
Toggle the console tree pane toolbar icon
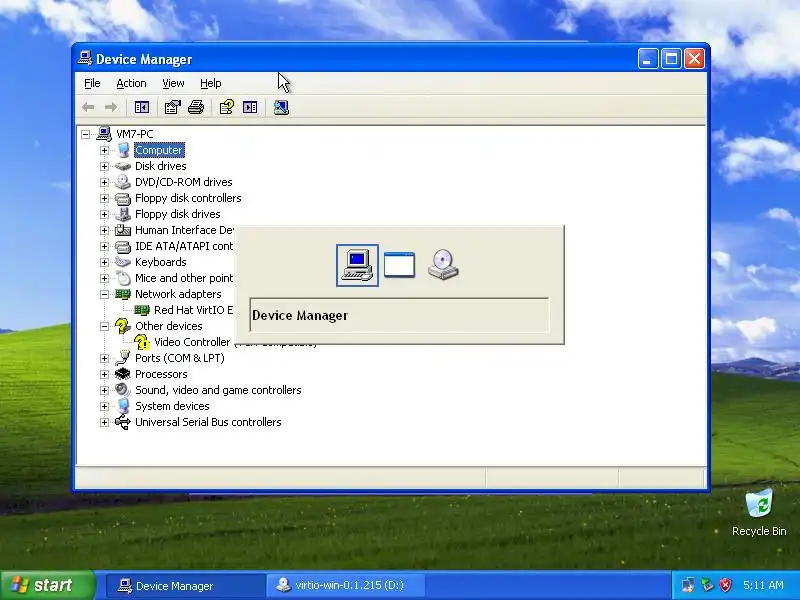click(x=142, y=107)
